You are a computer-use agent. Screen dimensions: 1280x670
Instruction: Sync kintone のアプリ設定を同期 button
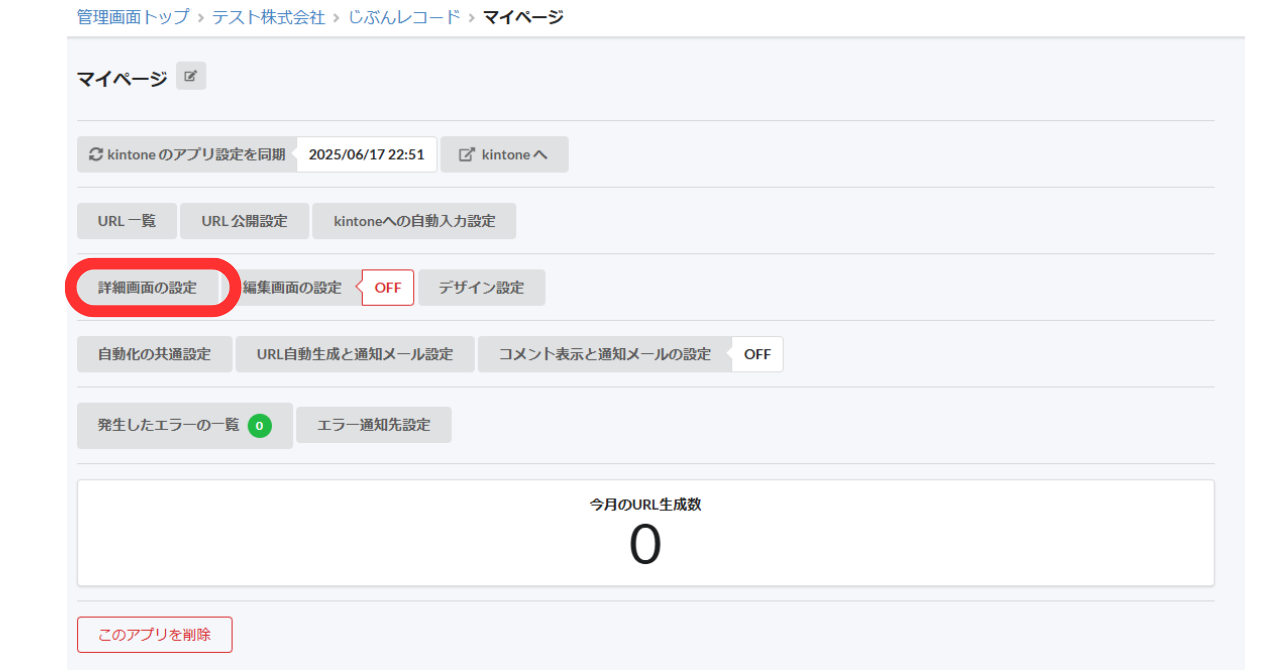187,155
